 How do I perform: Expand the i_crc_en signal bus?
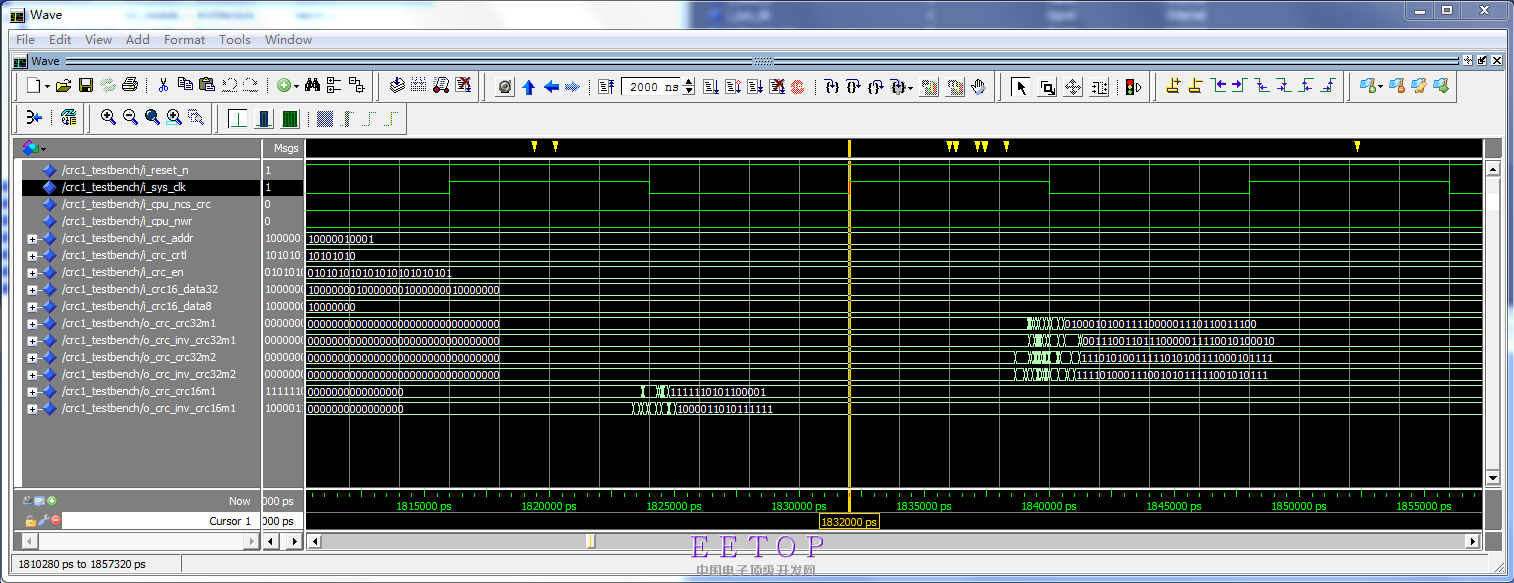tap(32, 273)
